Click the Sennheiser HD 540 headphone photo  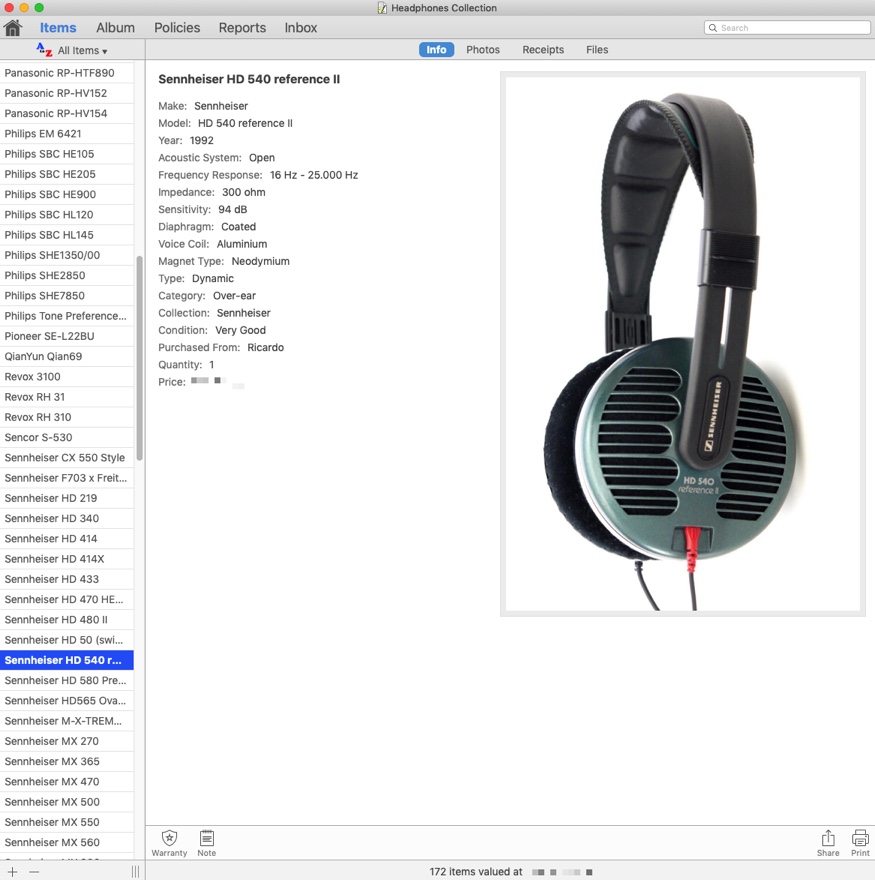click(x=682, y=343)
